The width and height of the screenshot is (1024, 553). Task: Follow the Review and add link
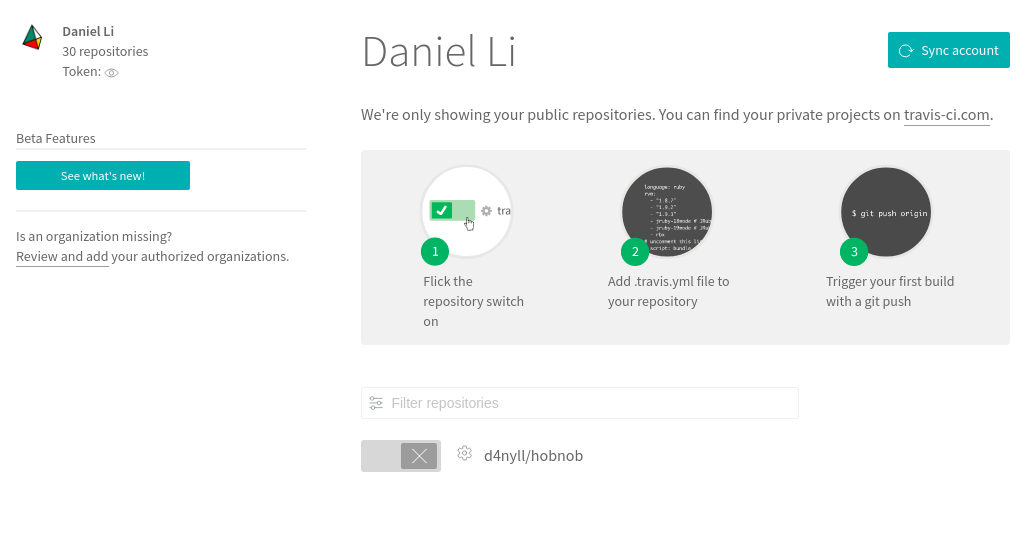(63, 257)
